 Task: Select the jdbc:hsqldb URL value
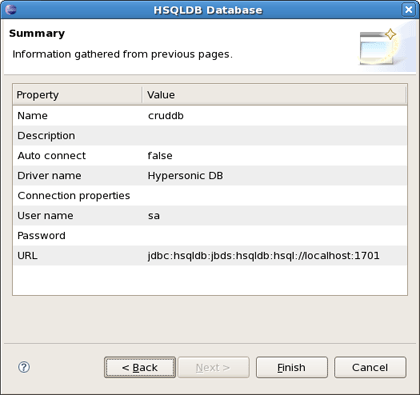pos(264,256)
